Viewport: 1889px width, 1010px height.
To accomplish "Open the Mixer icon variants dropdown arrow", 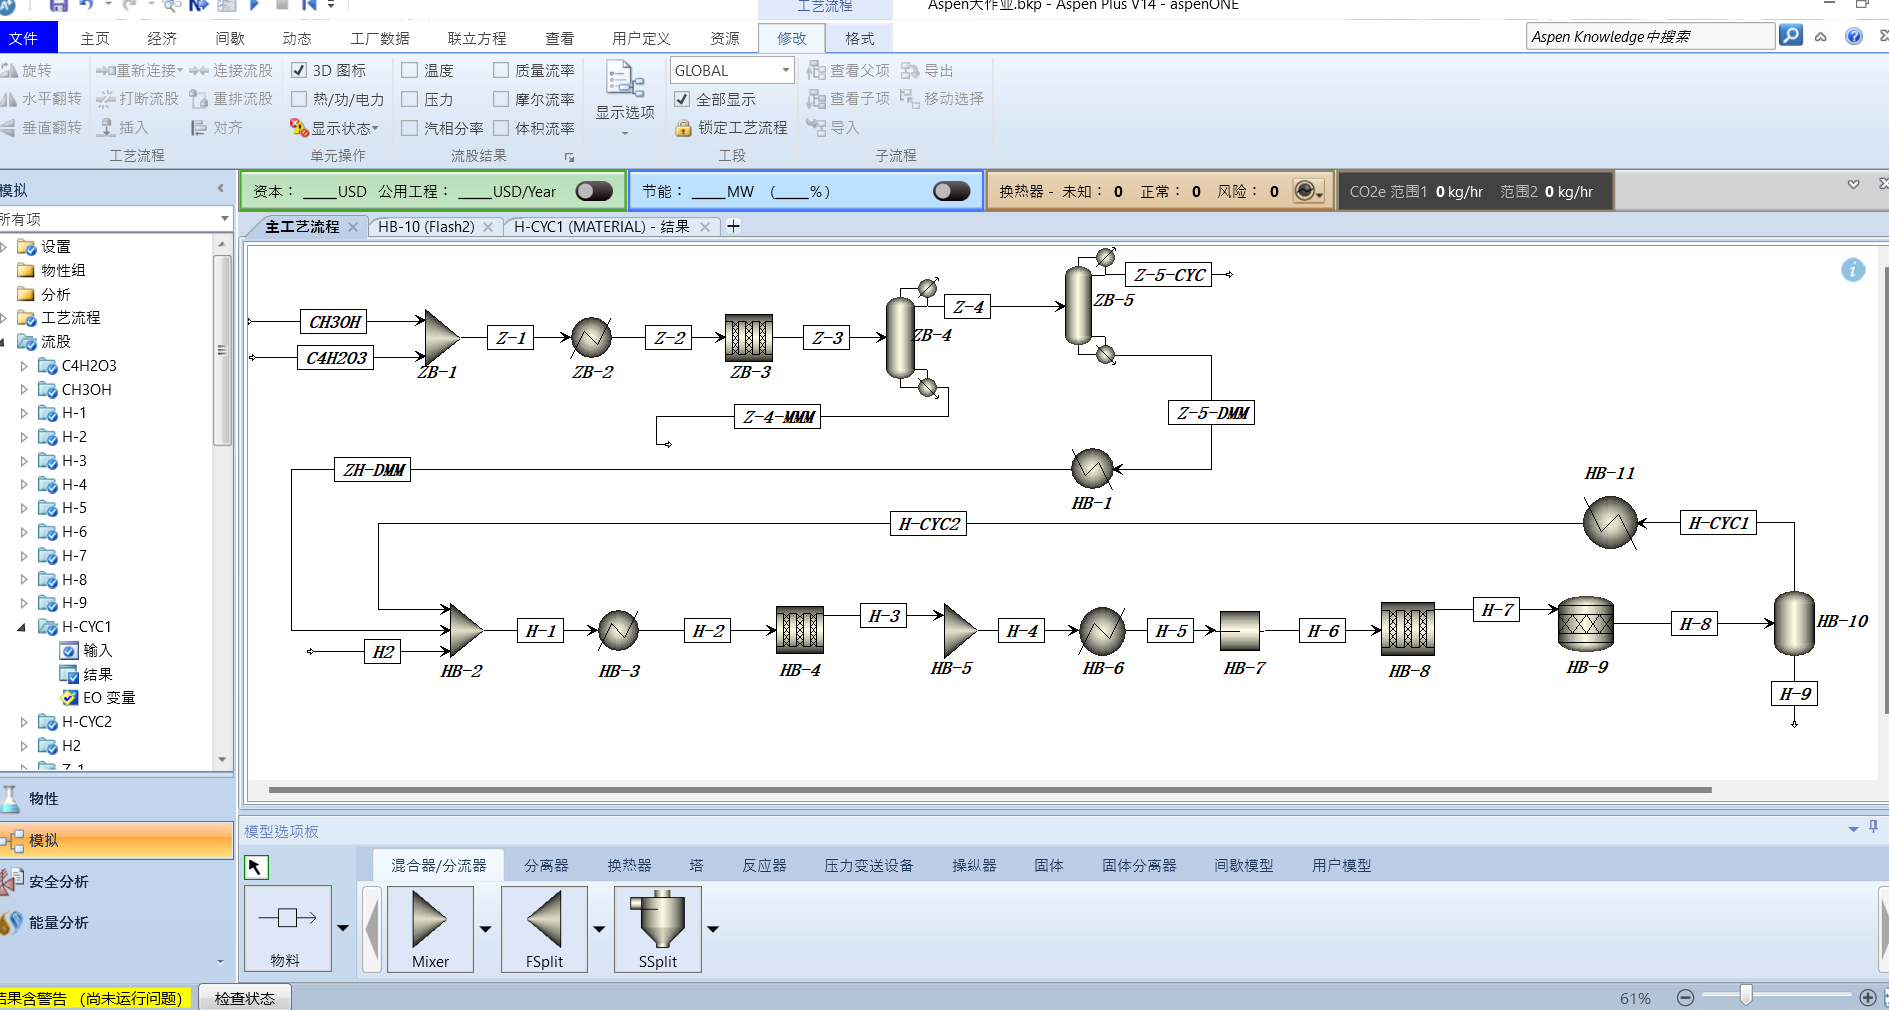I will point(486,929).
